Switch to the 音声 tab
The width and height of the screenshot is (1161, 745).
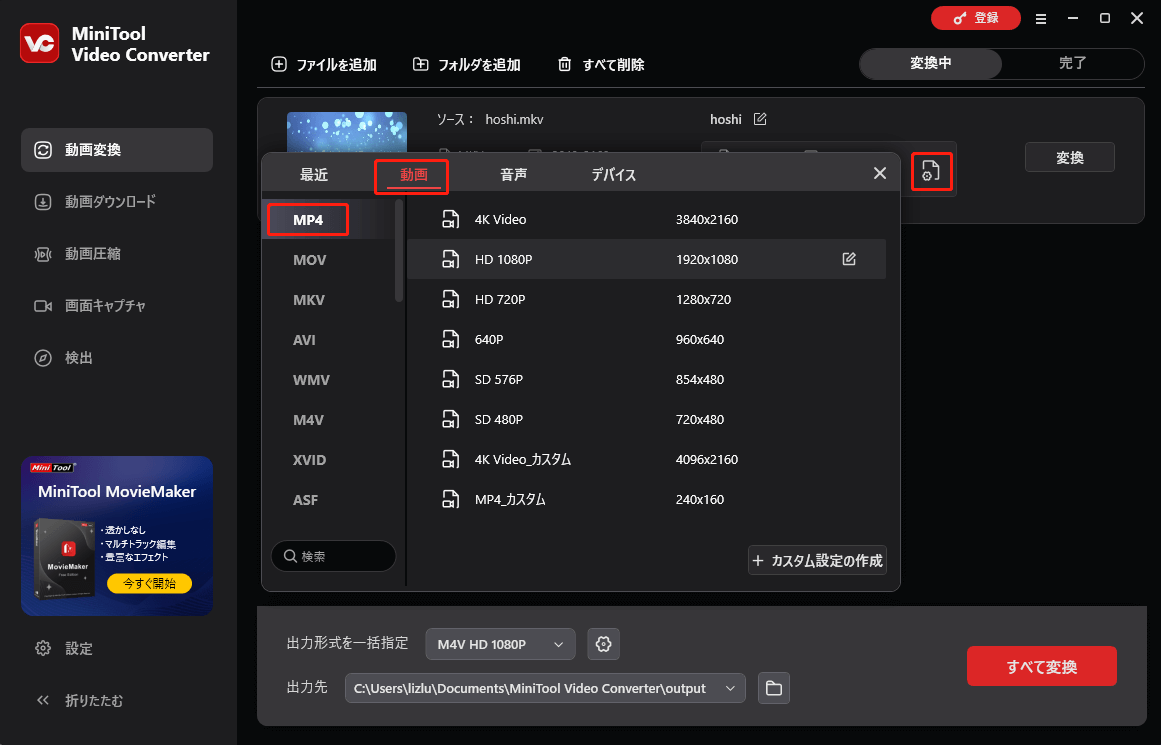click(513, 175)
